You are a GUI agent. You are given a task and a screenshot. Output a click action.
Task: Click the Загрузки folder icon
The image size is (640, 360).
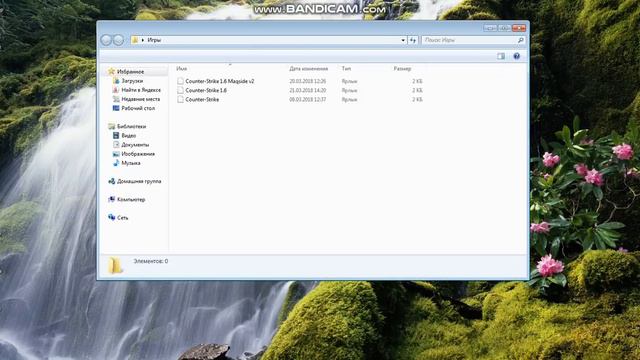pyautogui.click(x=116, y=81)
